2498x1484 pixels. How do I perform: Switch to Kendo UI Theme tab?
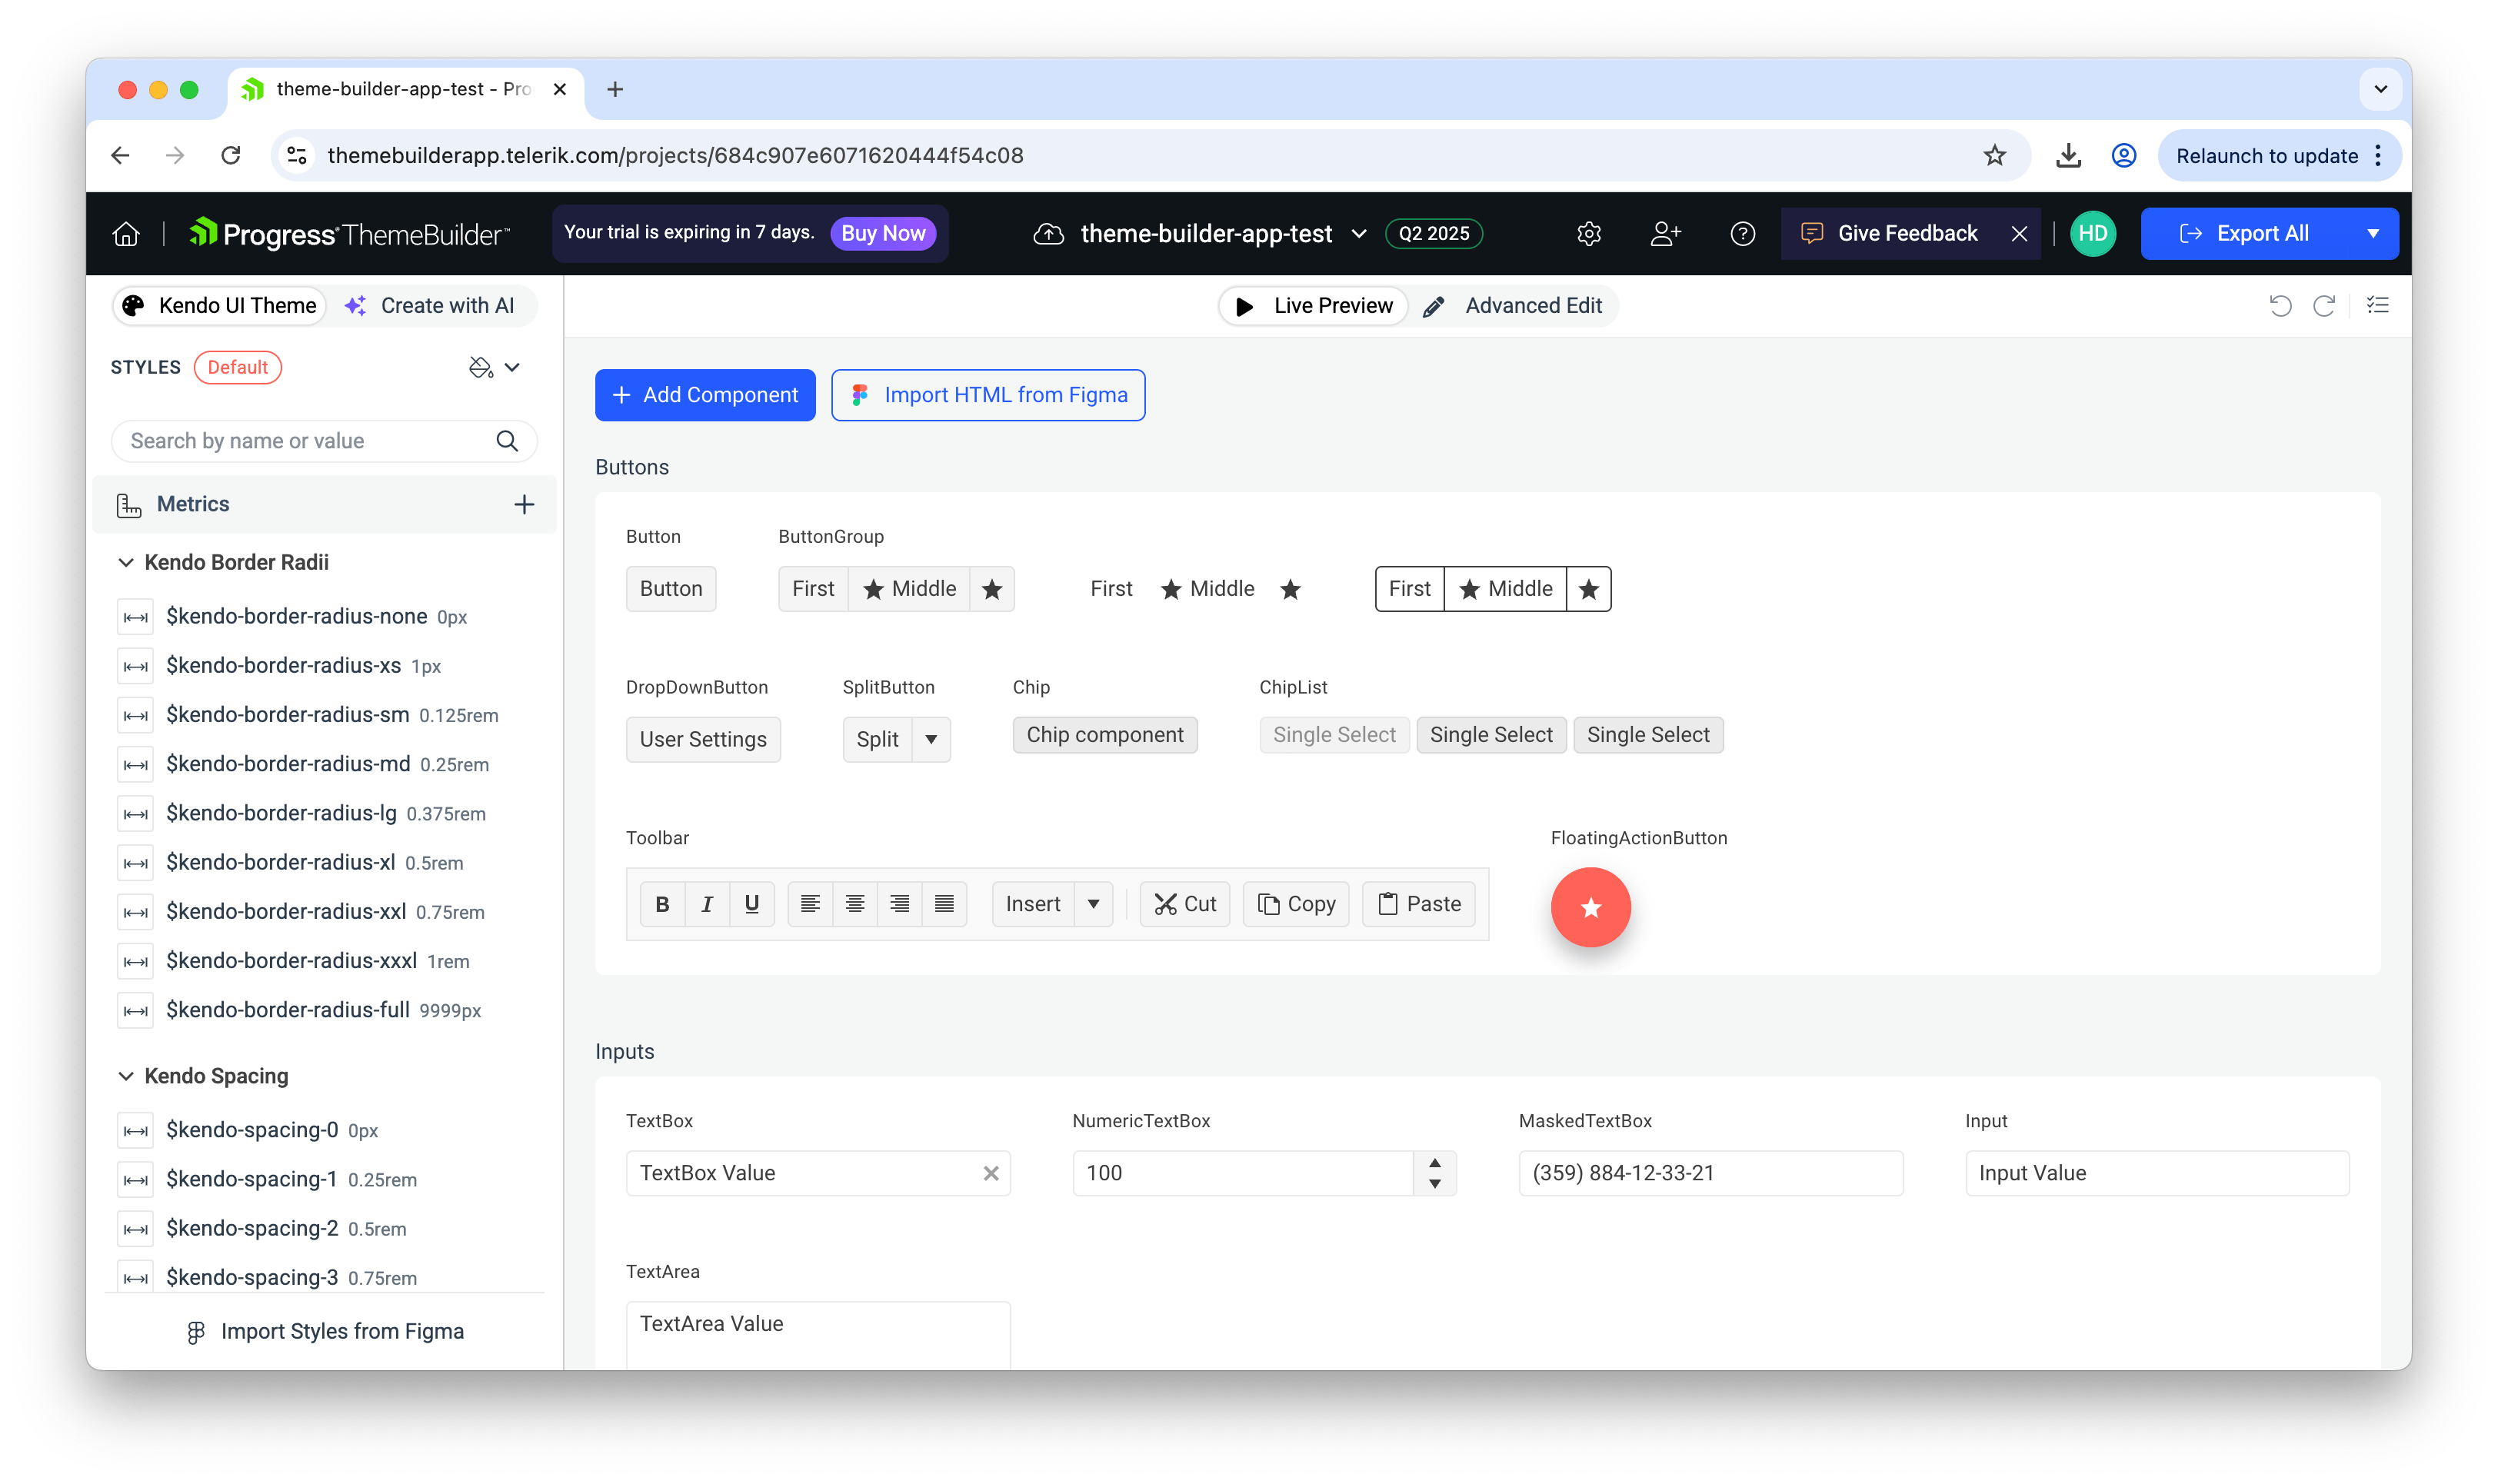pyautogui.click(x=219, y=305)
